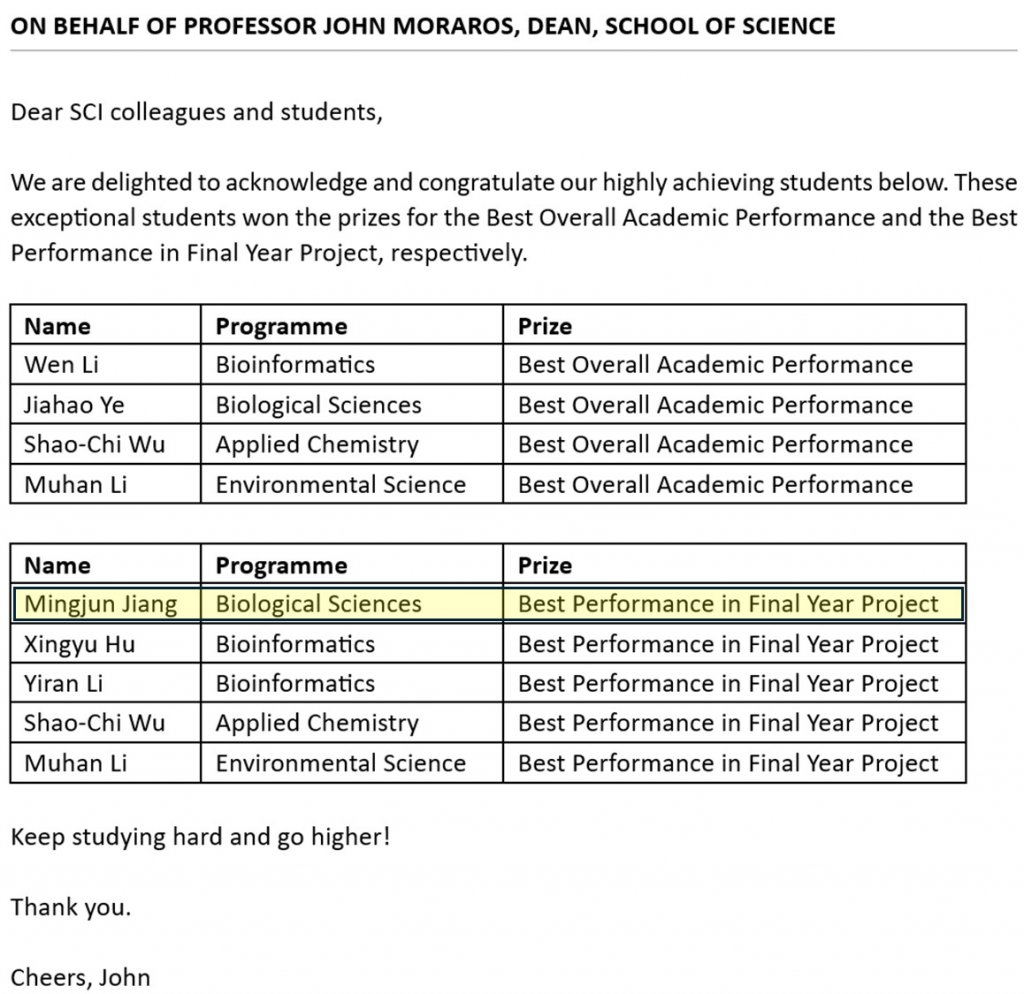This screenshot has width=1024, height=994.
Task: Click the Prize header of the first table
Action: coord(545,326)
